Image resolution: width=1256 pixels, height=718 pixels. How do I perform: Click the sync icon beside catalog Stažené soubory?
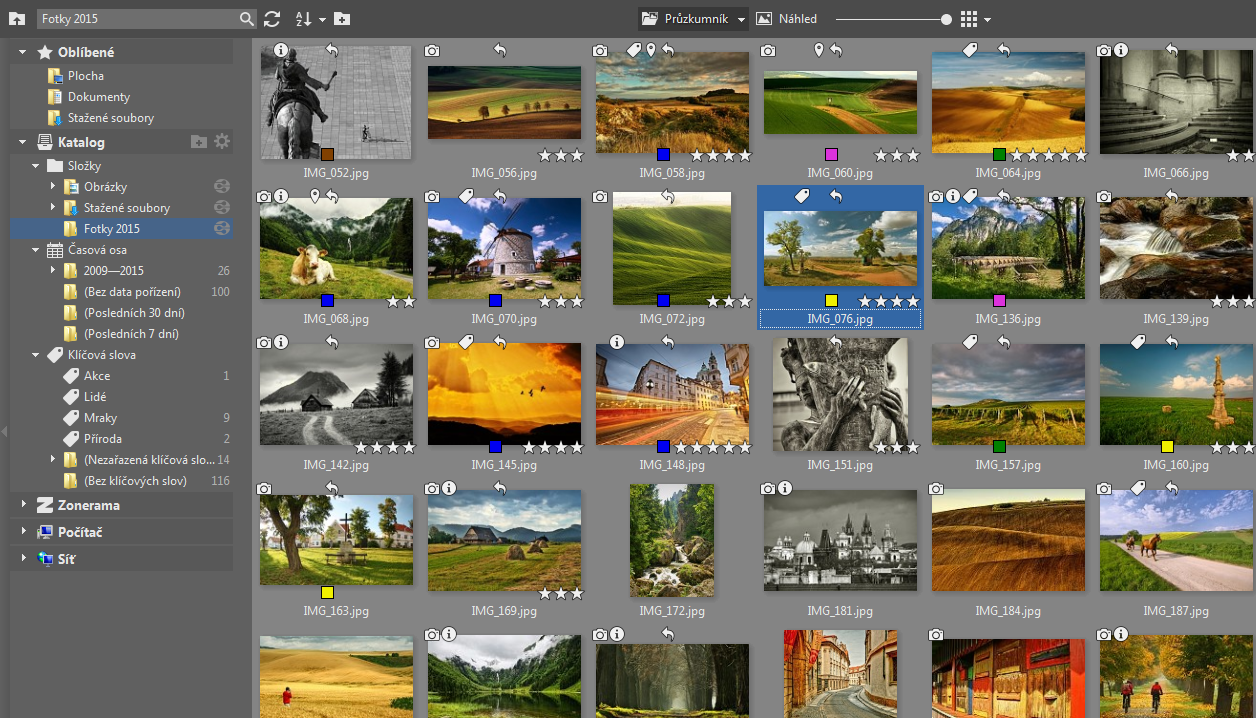coord(221,208)
